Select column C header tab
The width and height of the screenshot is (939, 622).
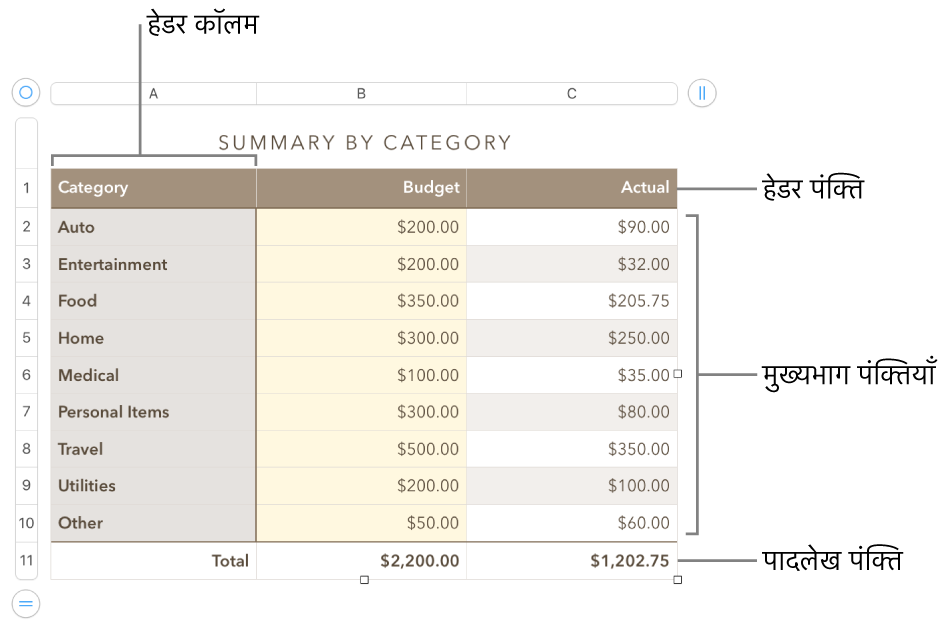click(x=571, y=93)
